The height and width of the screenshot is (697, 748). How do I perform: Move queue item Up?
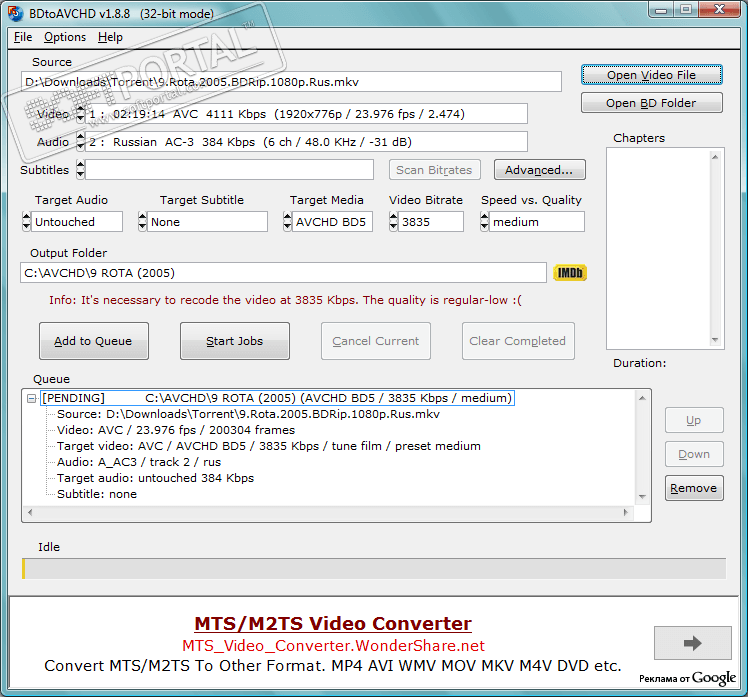694,420
